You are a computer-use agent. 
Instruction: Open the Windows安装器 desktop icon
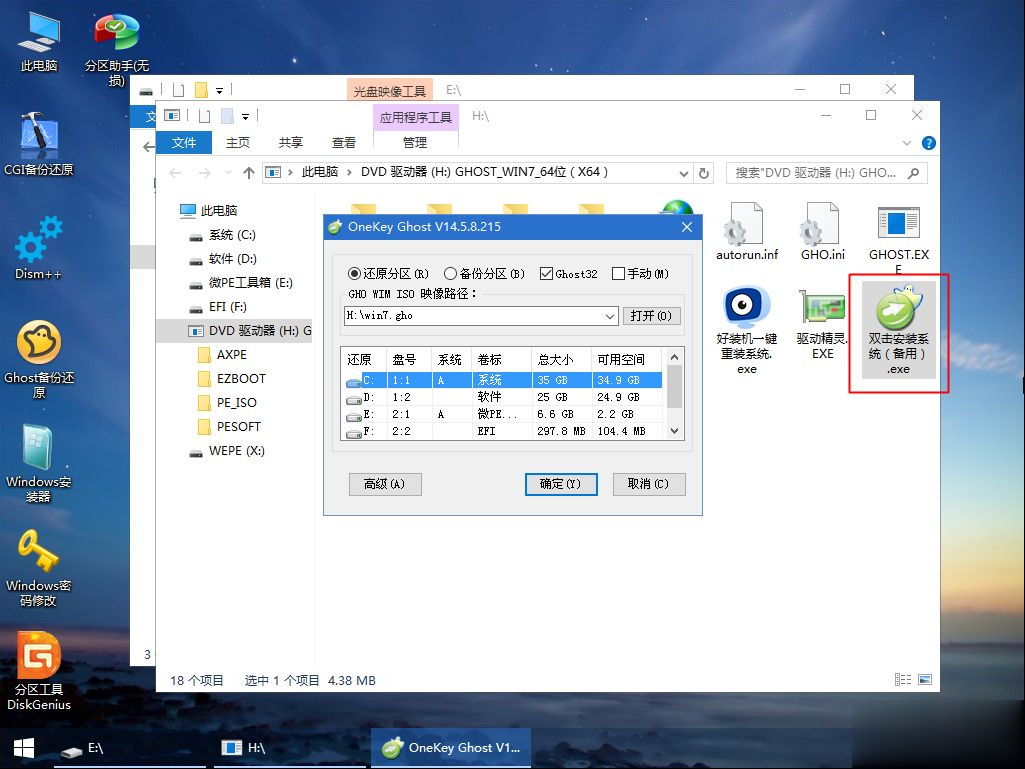(39, 464)
